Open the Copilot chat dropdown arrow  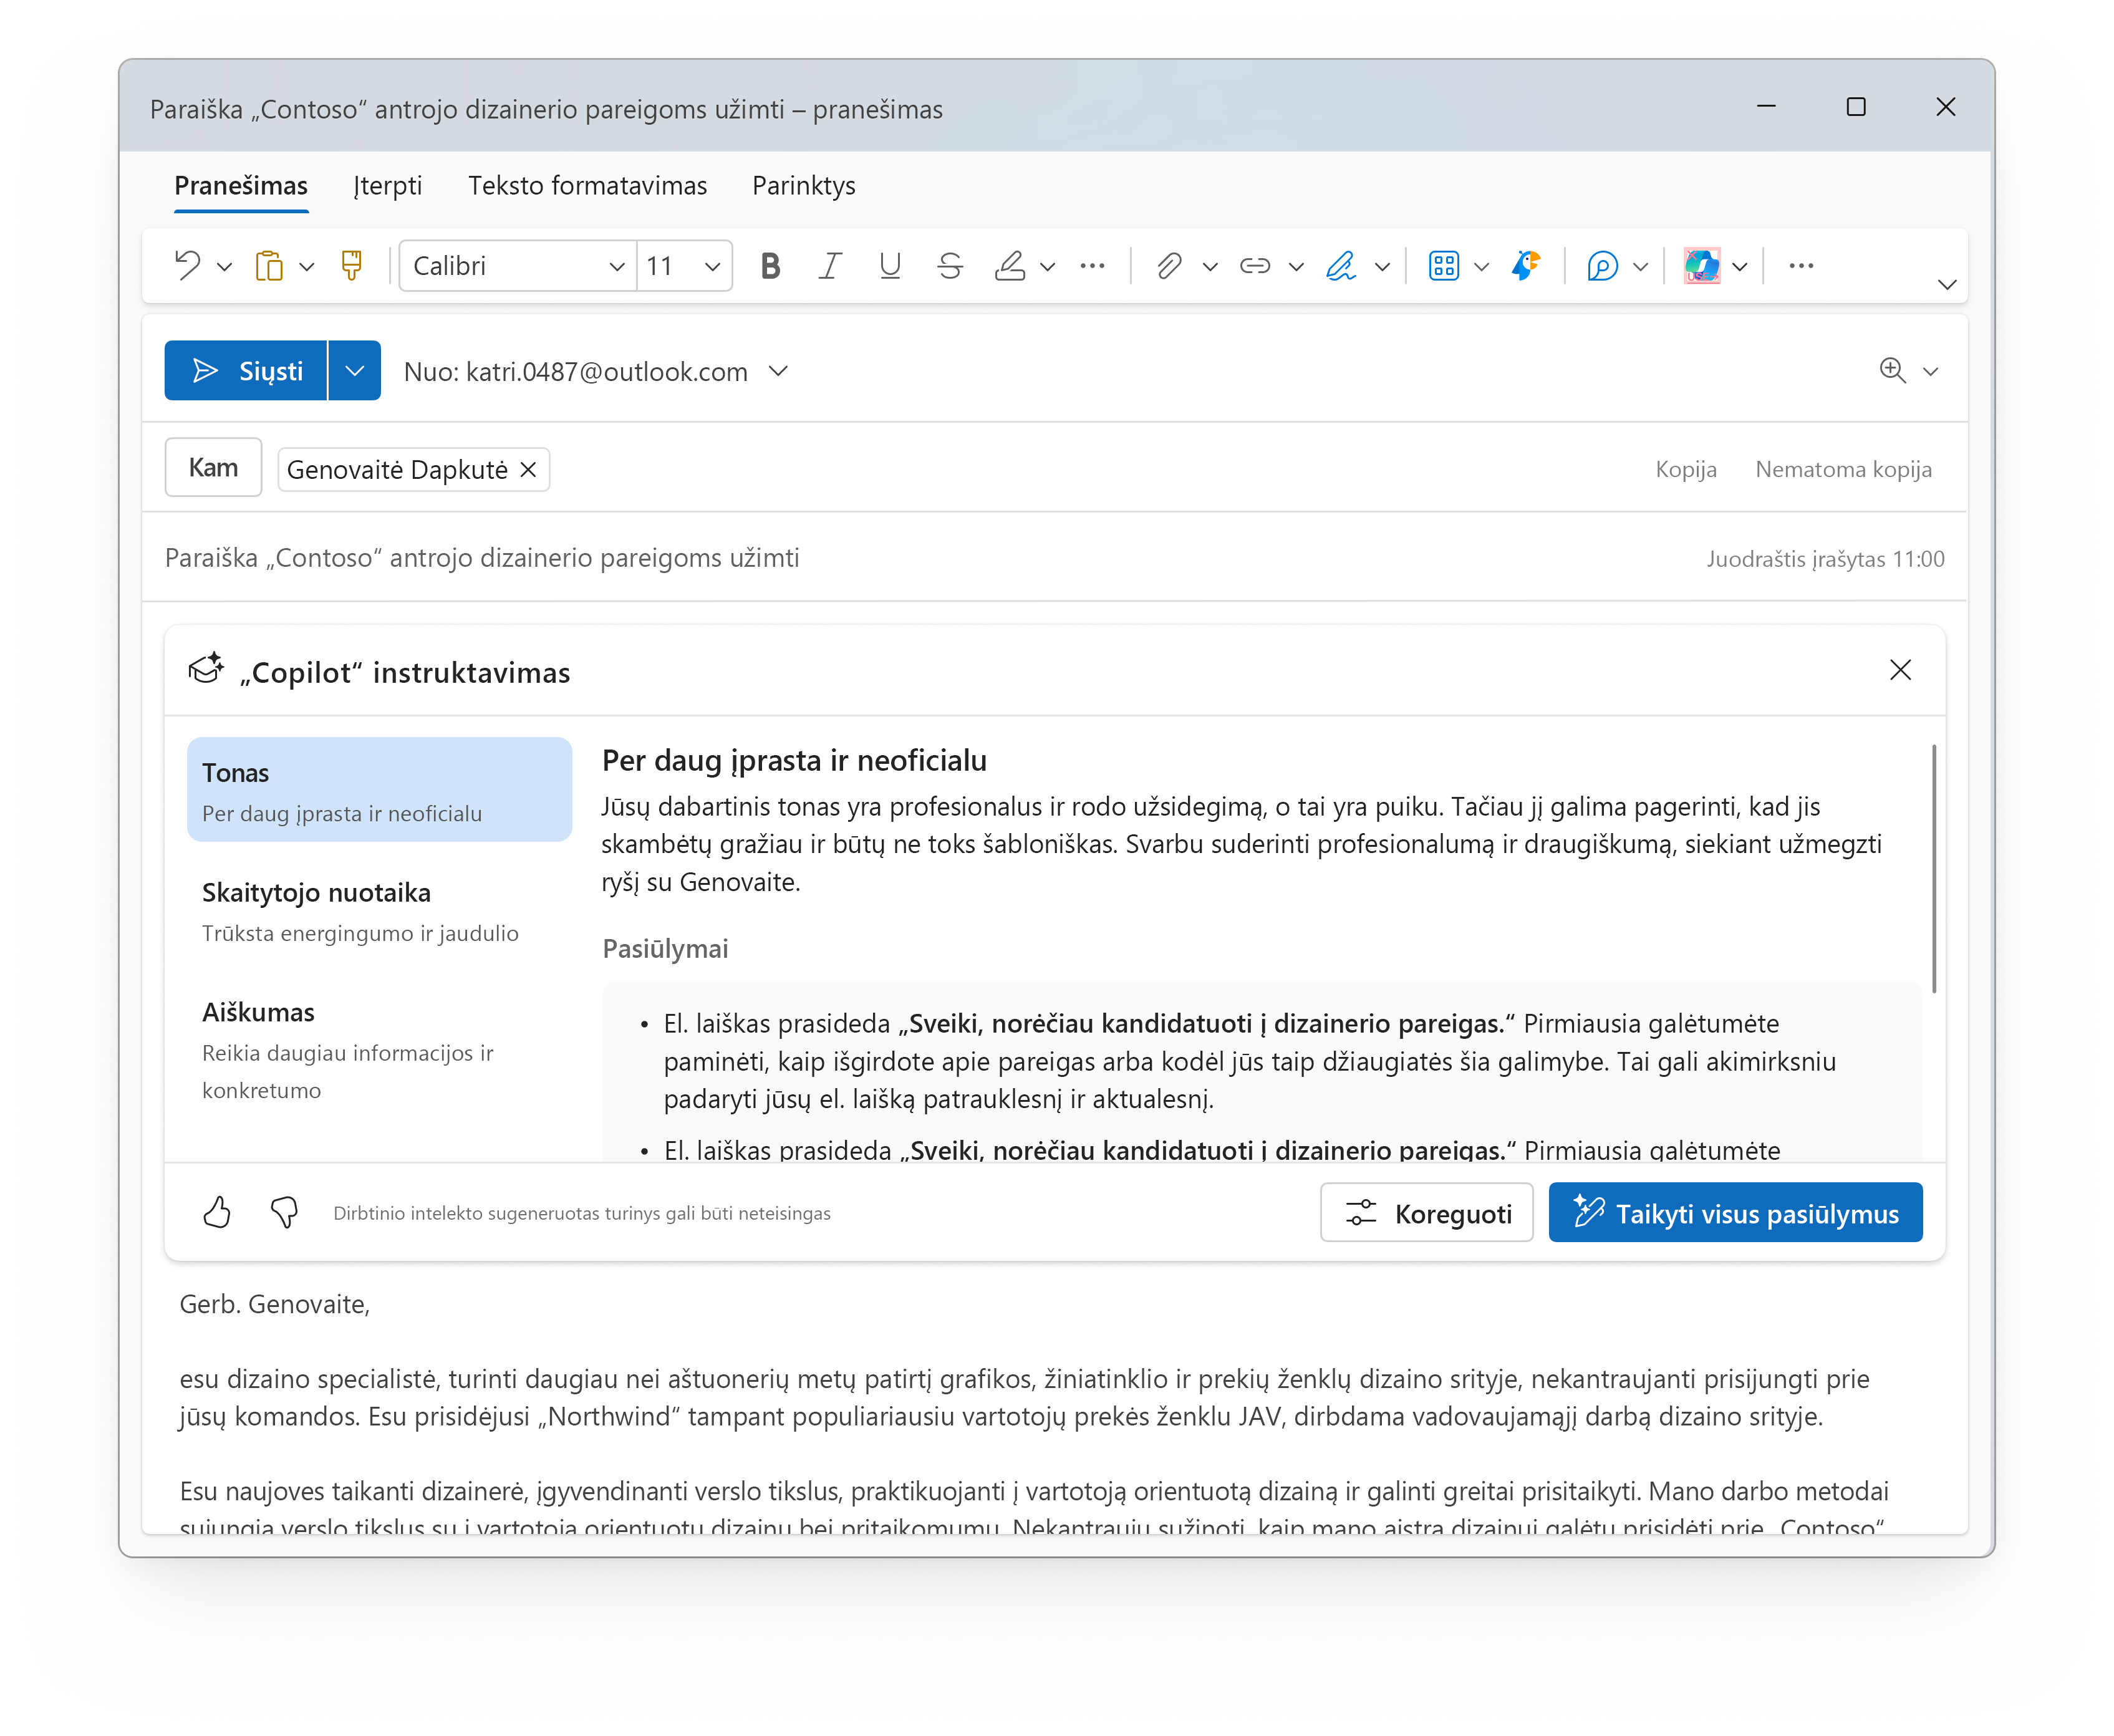click(x=1640, y=267)
